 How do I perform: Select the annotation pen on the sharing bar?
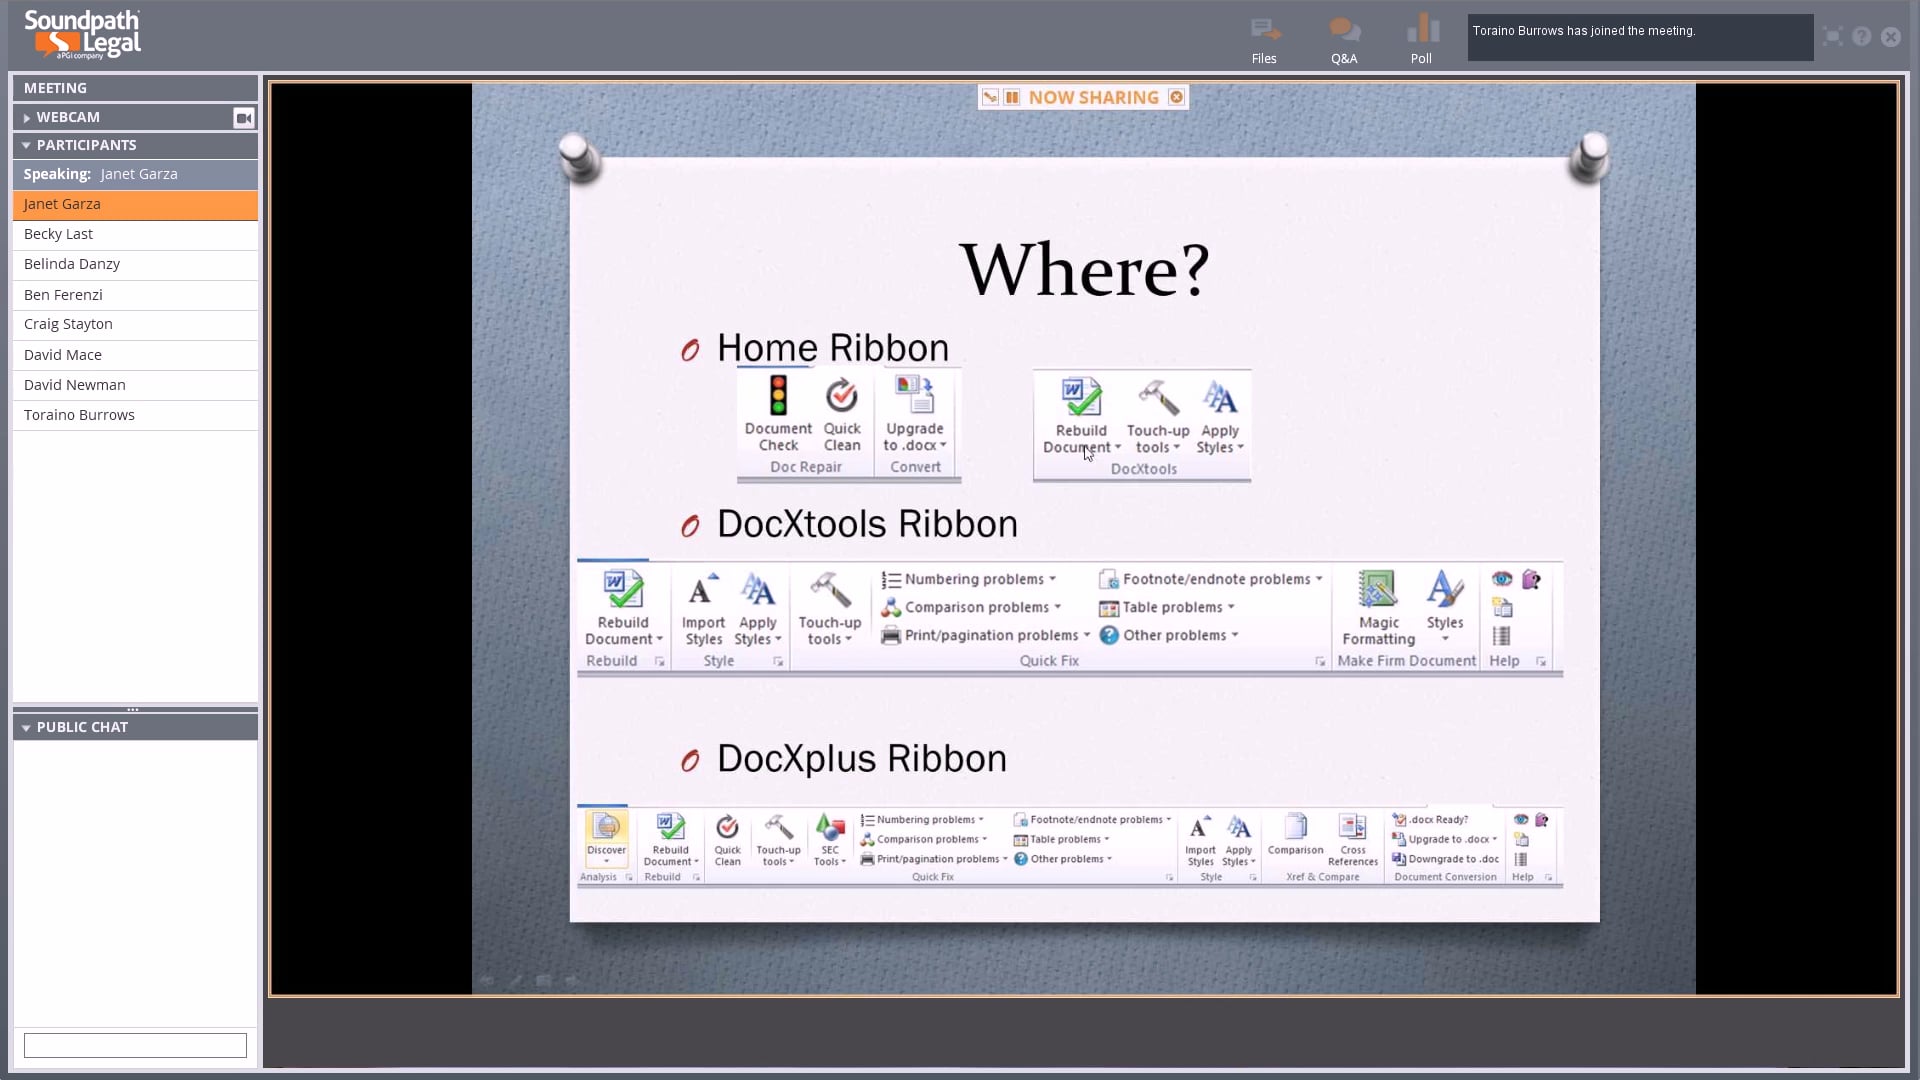pyautogui.click(x=991, y=97)
